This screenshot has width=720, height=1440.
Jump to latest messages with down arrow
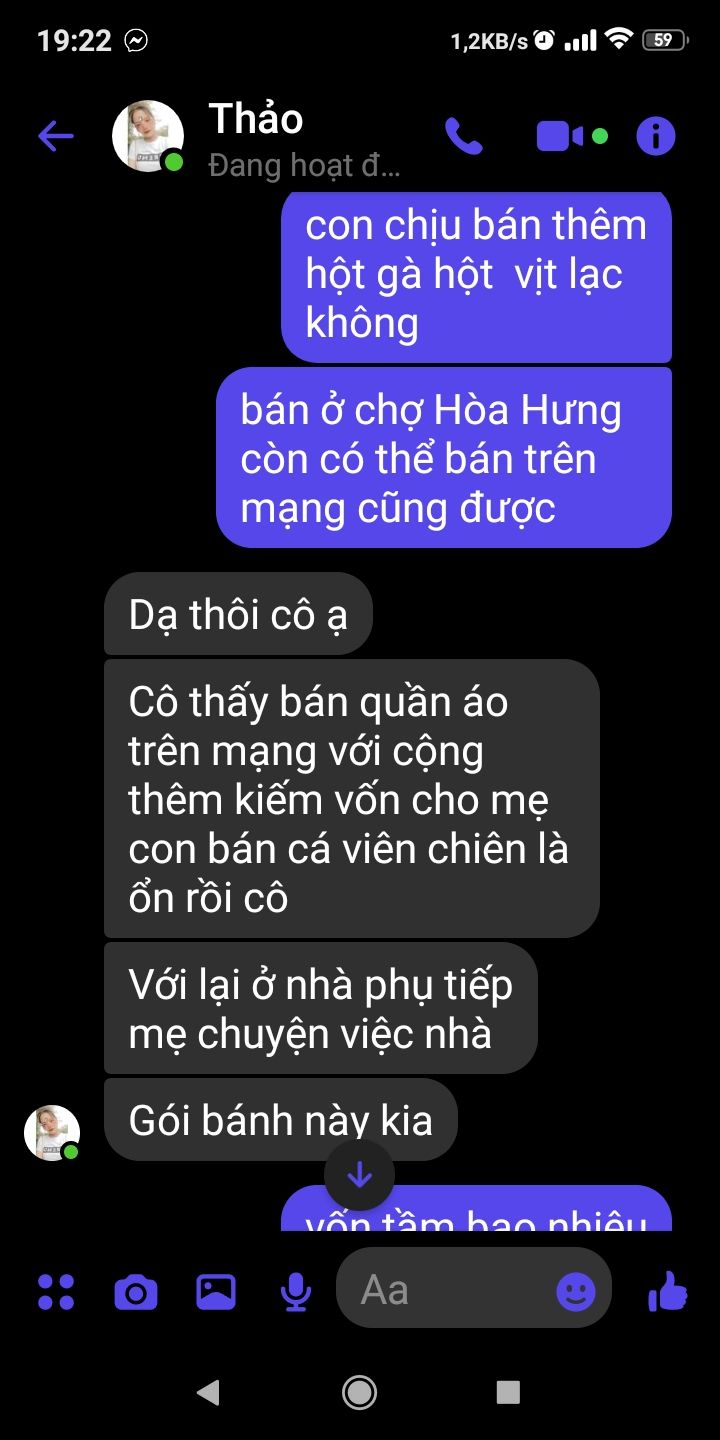point(359,1175)
